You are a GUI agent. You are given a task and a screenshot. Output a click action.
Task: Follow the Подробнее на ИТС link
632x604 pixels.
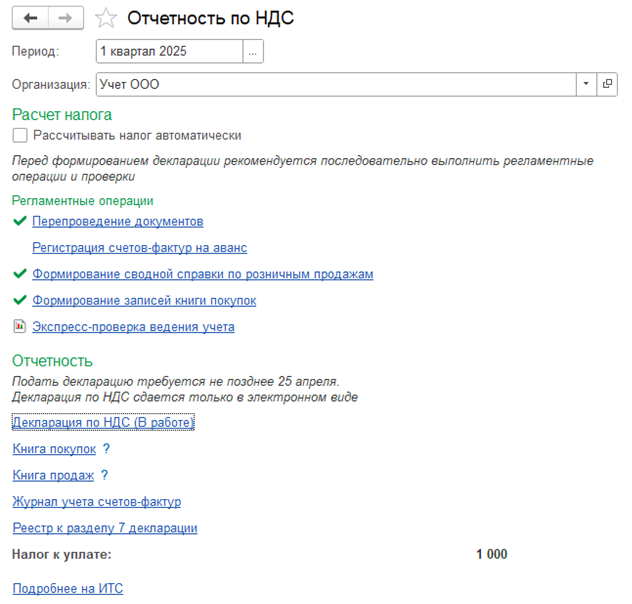[67, 589]
